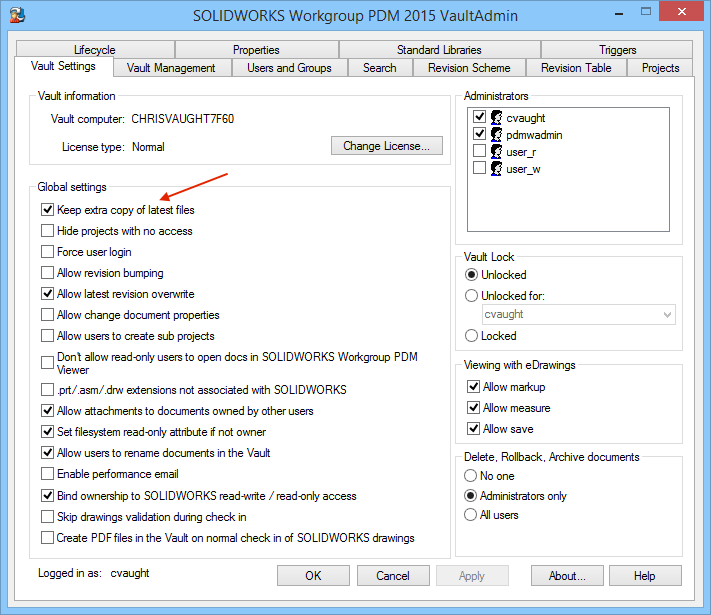Open the About dialog
This screenshot has width=711, height=615.
coord(567,576)
